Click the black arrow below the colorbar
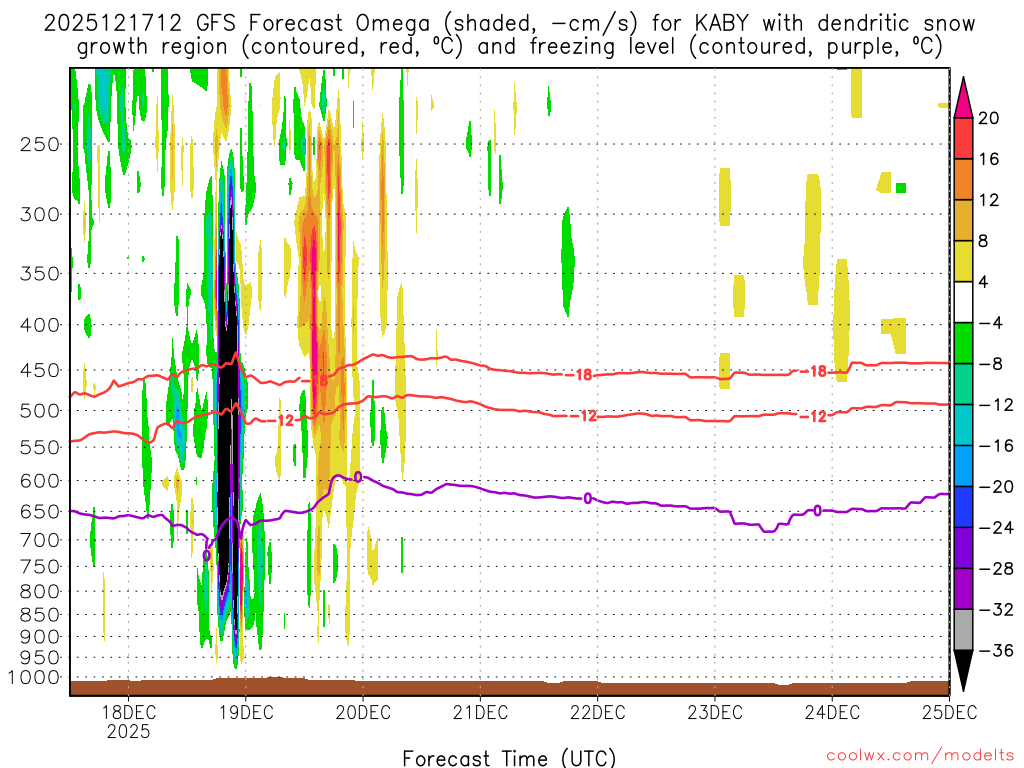Image resolution: width=1024 pixels, height=768 pixels. [x=963, y=671]
